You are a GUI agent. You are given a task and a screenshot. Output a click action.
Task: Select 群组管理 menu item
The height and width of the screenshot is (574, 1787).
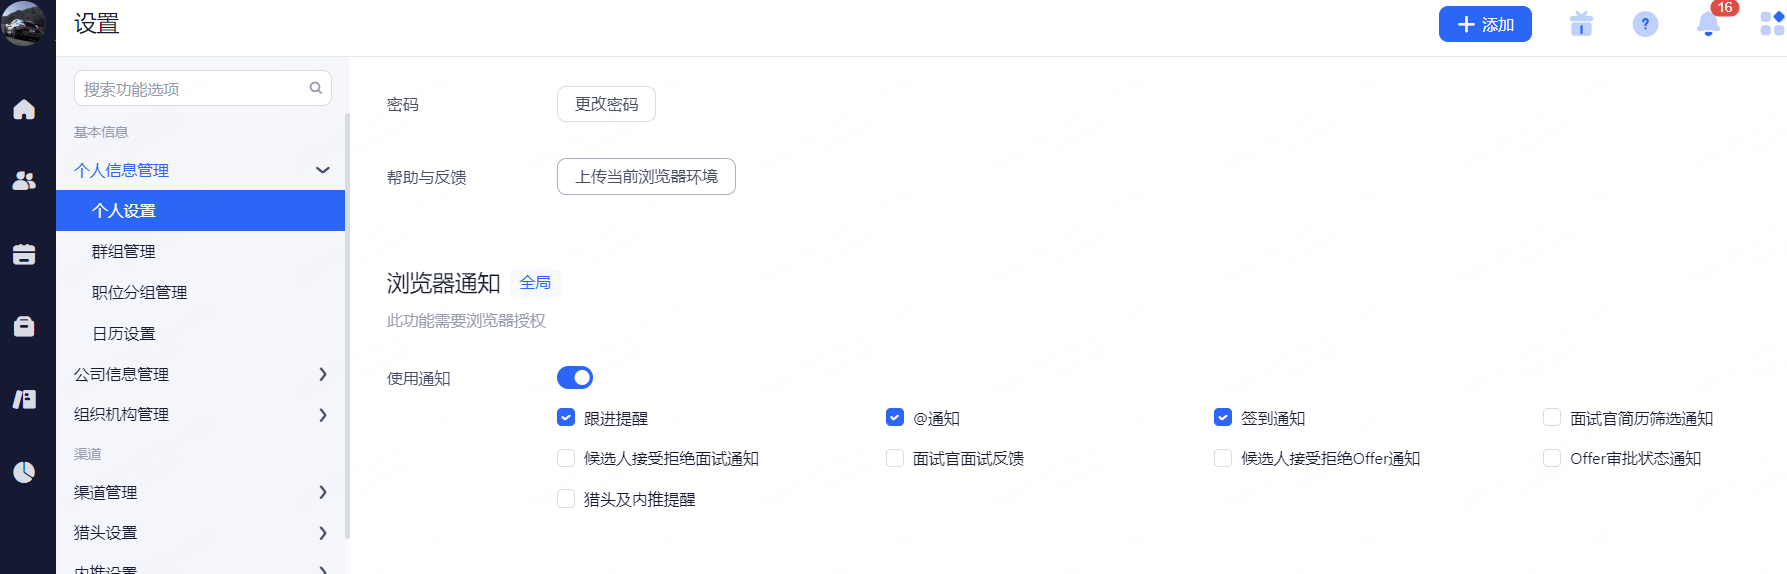click(x=124, y=252)
